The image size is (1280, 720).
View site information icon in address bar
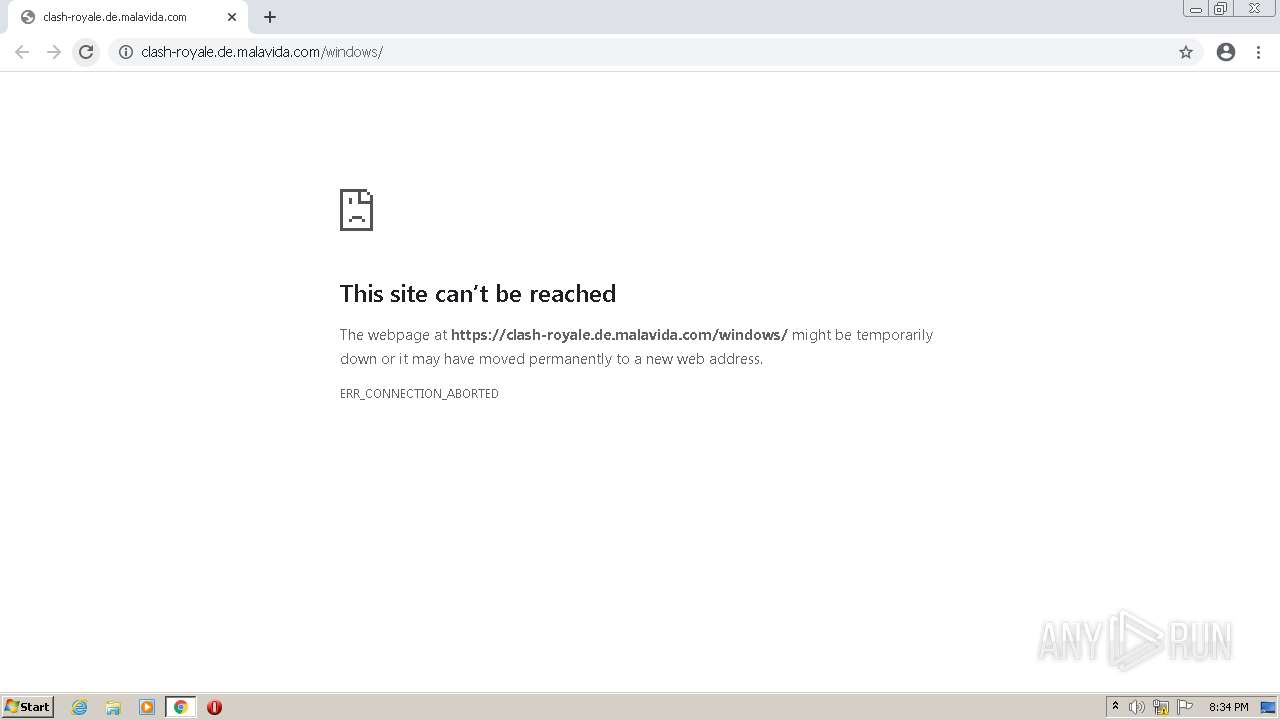[x=126, y=52]
